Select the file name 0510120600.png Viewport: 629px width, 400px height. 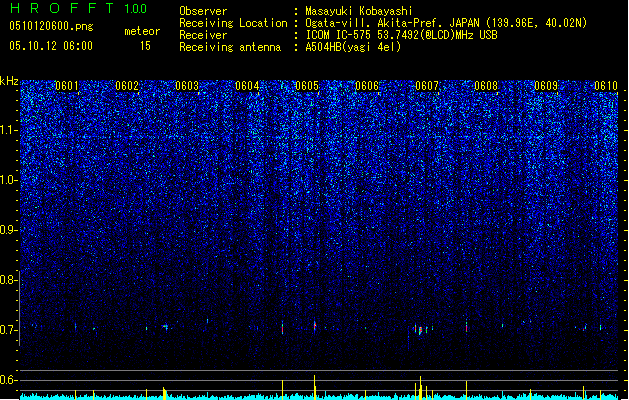point(51,26)
